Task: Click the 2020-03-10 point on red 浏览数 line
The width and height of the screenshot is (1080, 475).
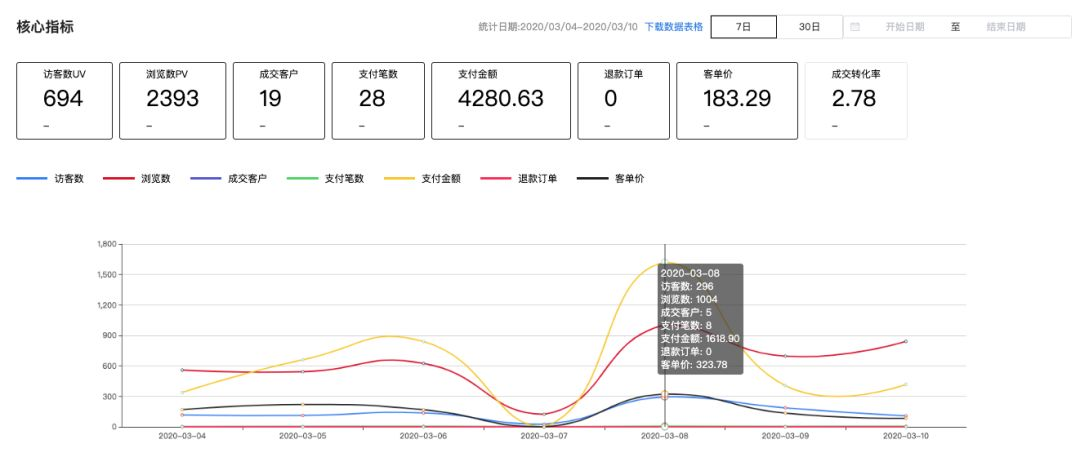Action: (x=906, y=341)
